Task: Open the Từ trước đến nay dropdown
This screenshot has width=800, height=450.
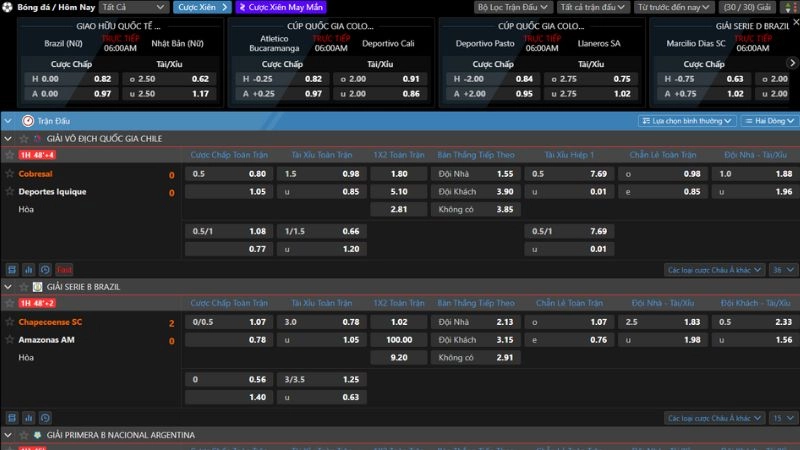Action: point(673,7)
